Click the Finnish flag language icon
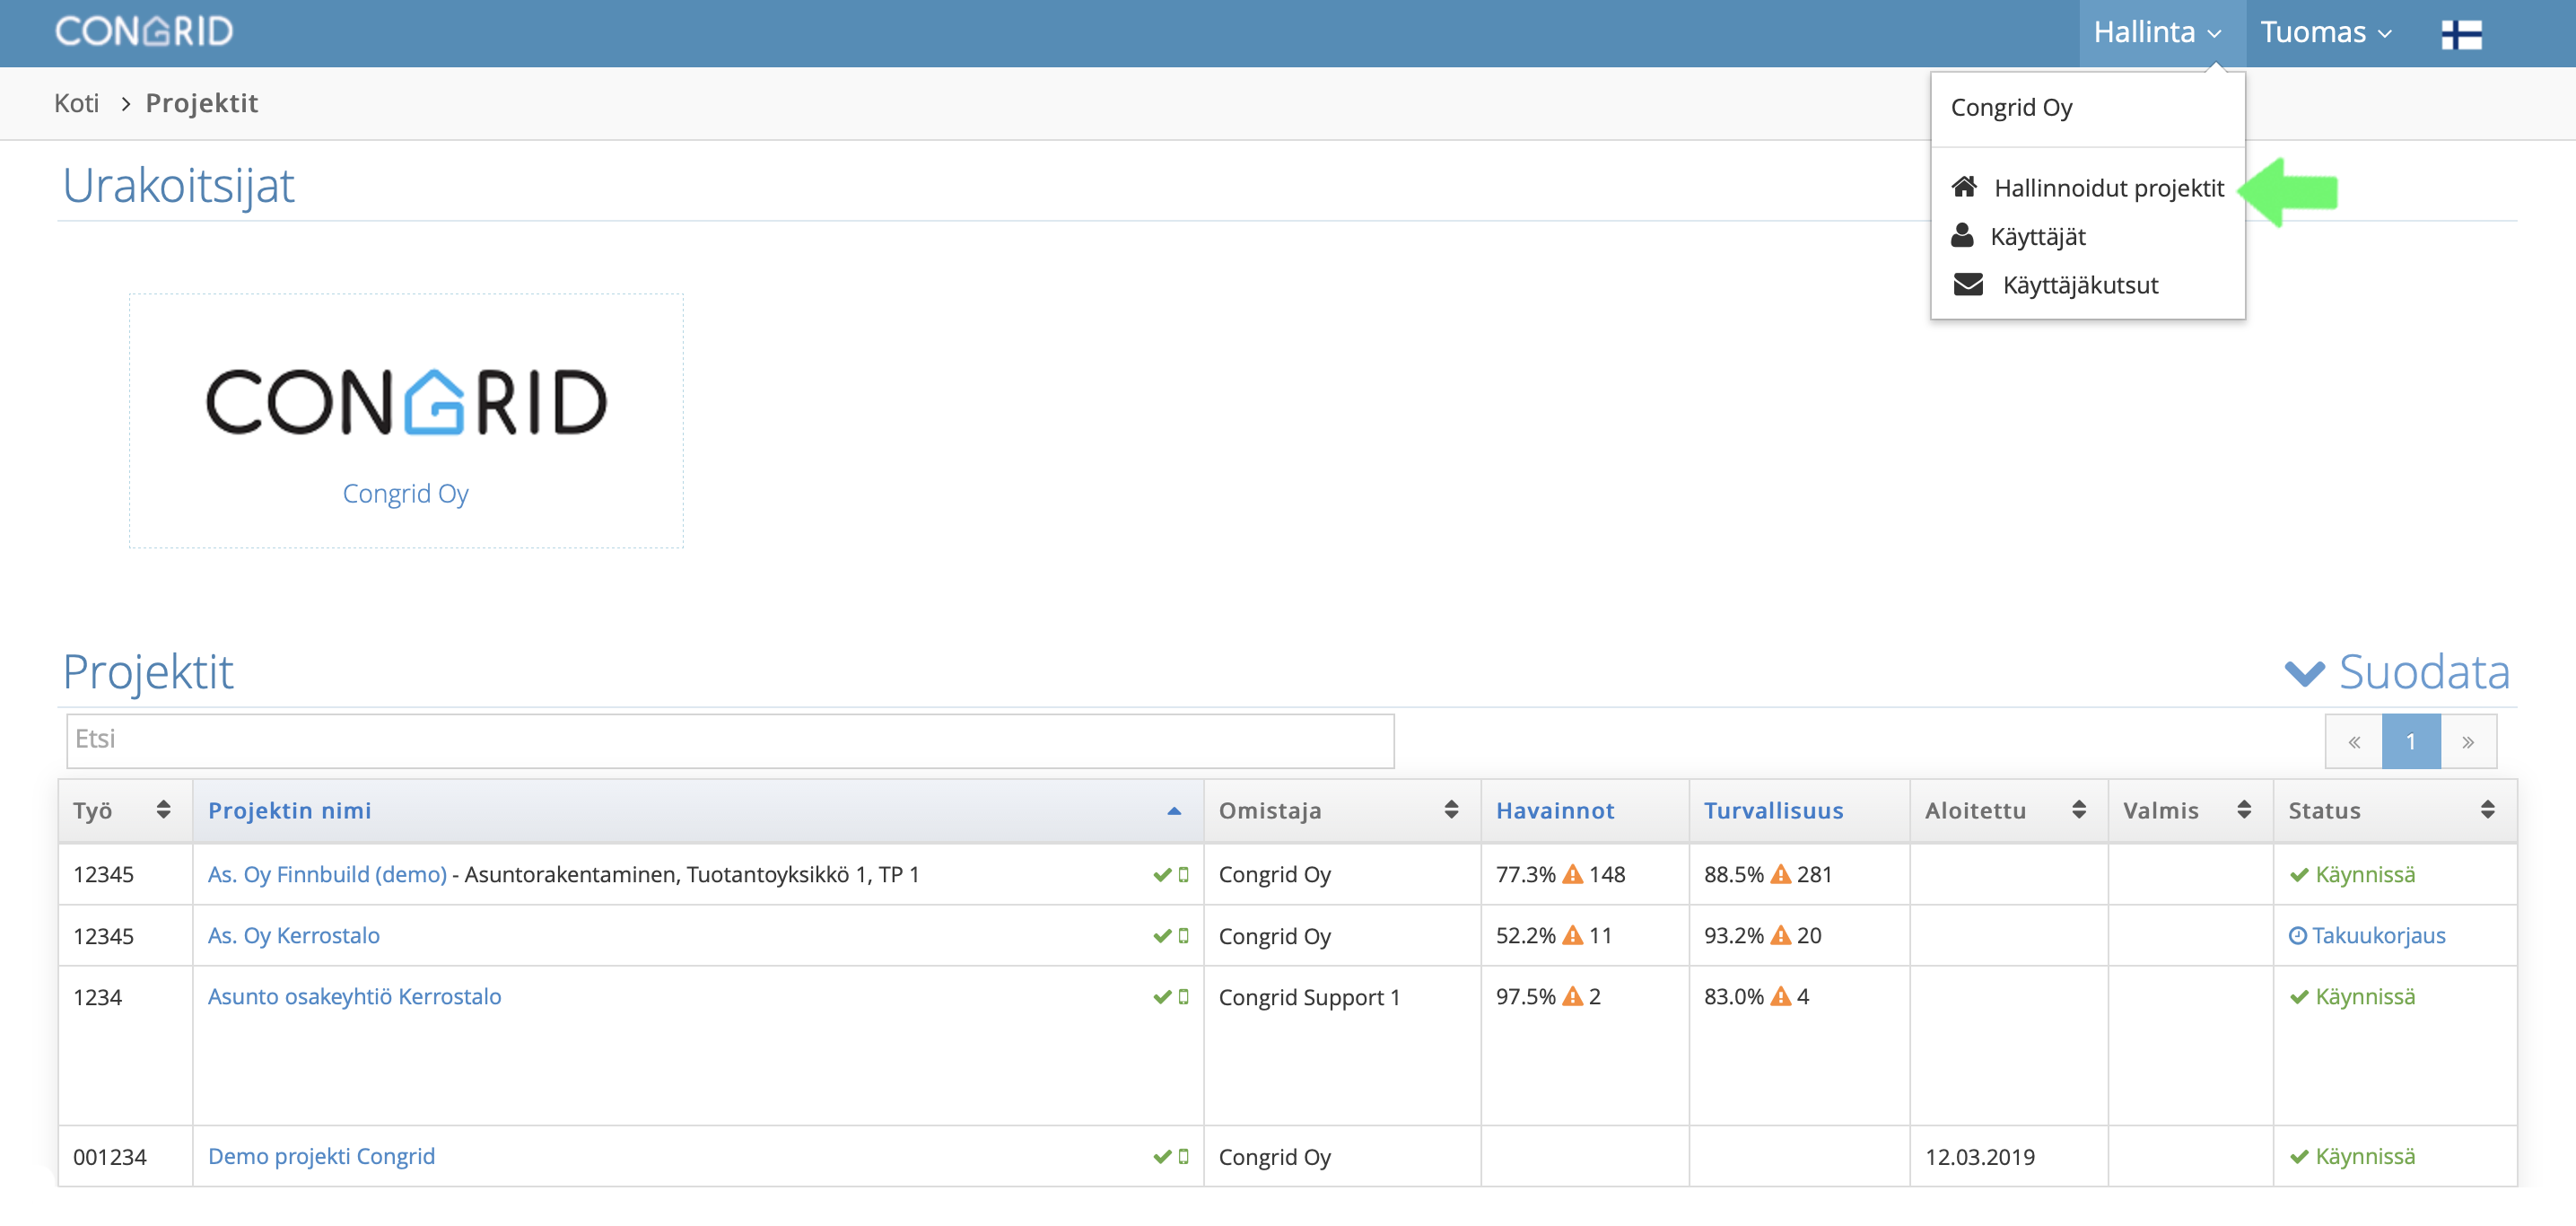The width and height of the screenshot is (2576, 1226). coord(2460,34)
